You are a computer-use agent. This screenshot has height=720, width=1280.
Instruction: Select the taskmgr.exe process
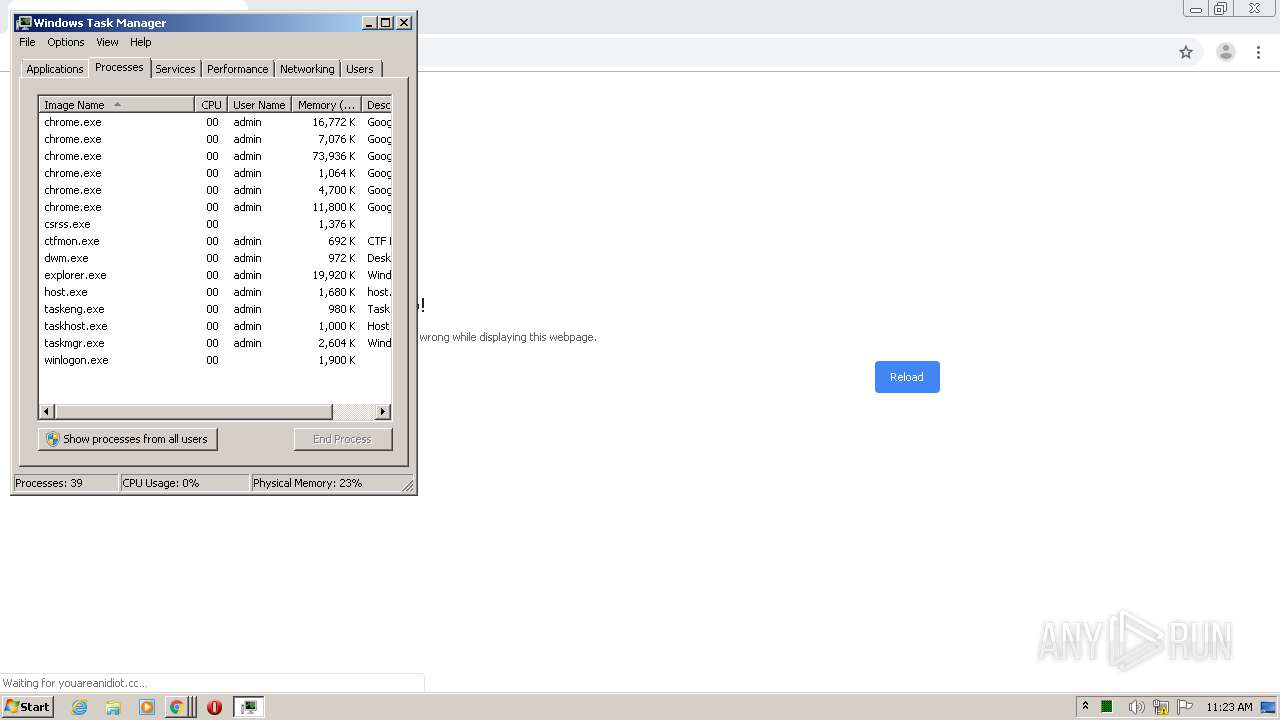(215, 343)
